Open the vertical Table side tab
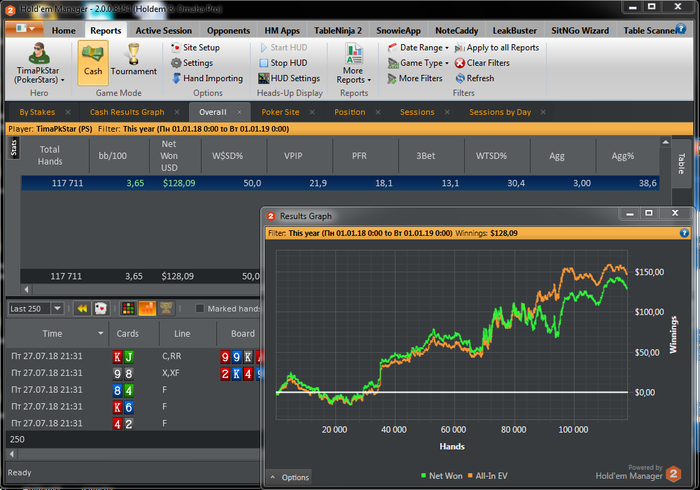The width and height of the screenshot is (700, 490). pyautogui.click(x=681, y=163)
